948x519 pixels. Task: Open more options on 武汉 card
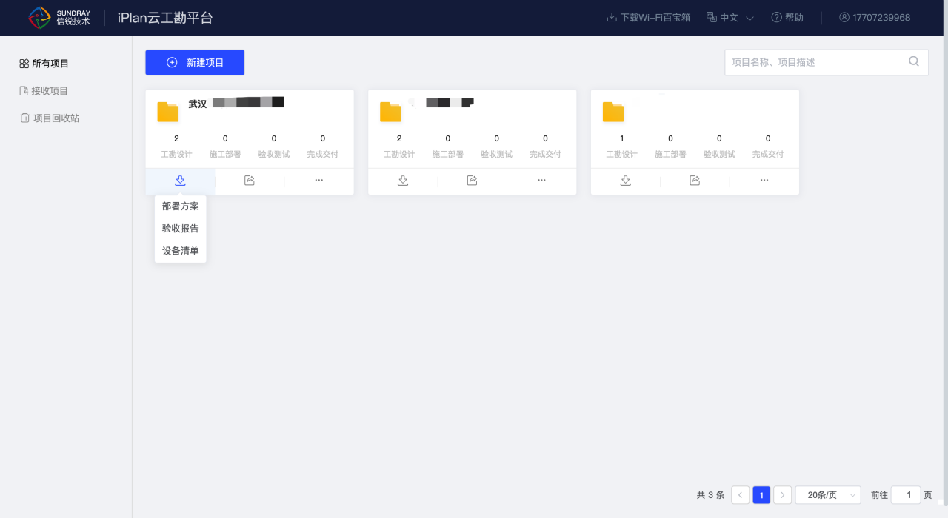pyautogui.click(x=319, y=181)
